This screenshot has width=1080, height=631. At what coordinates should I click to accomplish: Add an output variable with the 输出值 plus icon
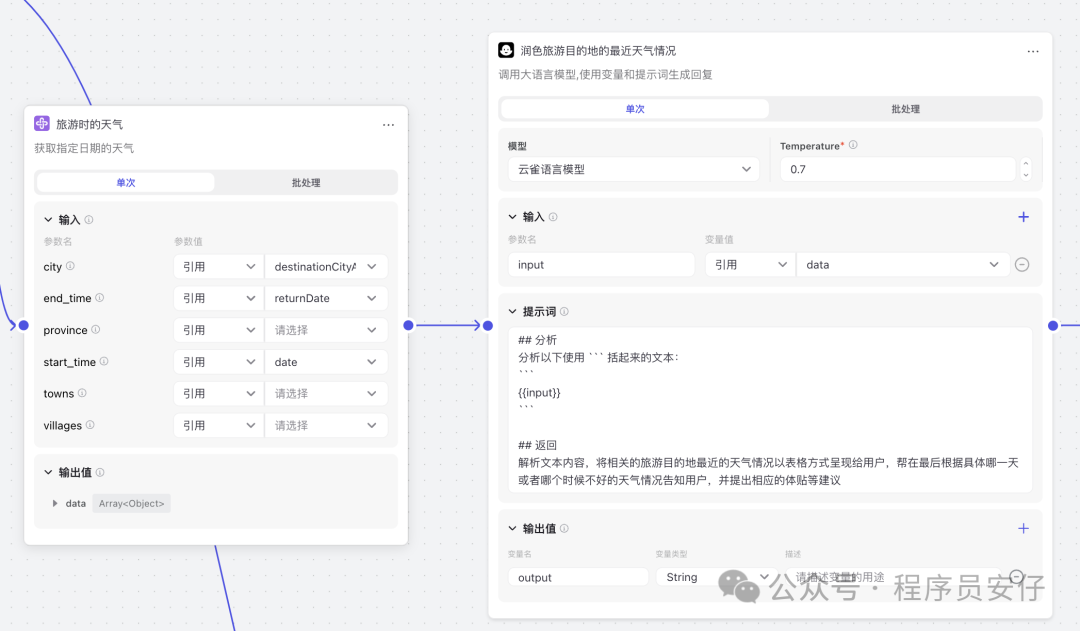point(1024,528)
